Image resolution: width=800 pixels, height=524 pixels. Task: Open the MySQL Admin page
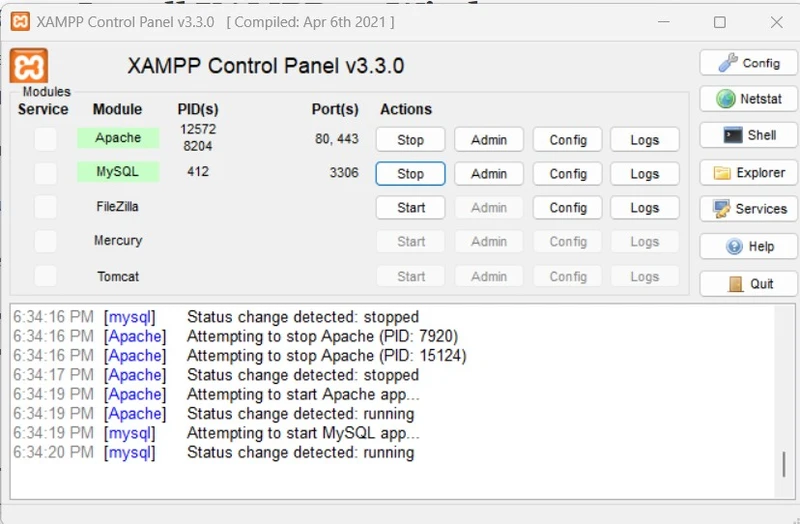tap(489, 174)
